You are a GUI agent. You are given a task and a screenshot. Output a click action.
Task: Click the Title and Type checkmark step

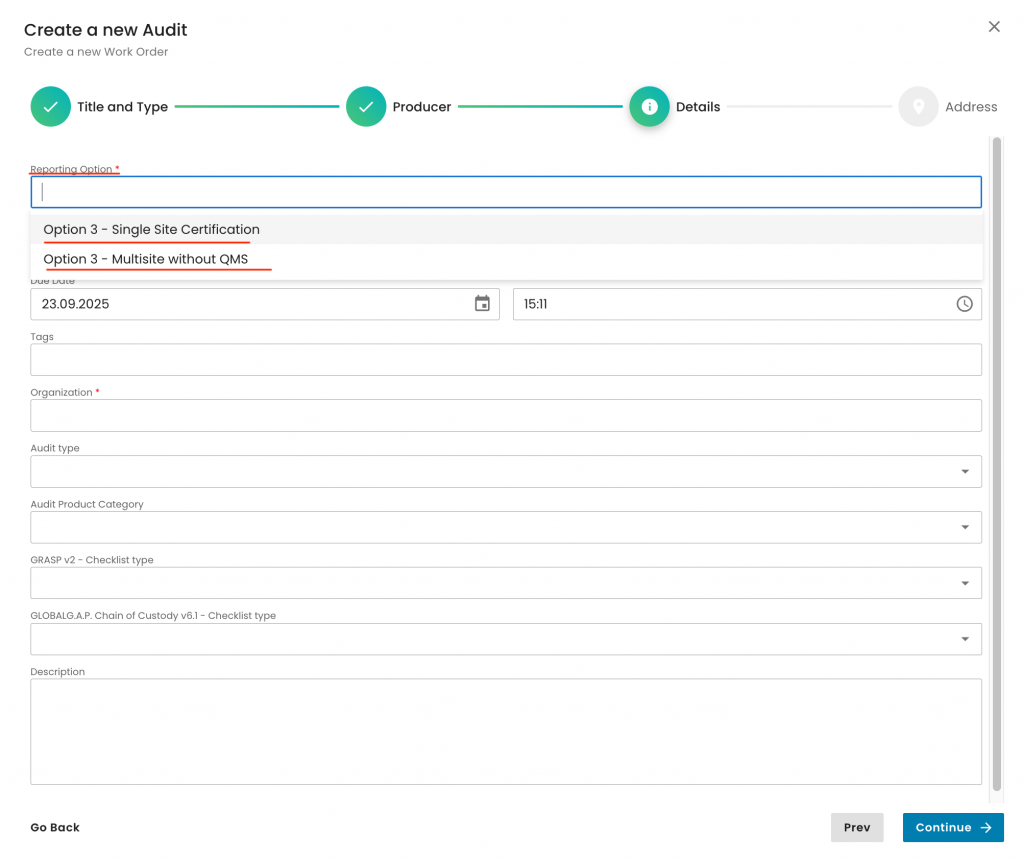tap(50, 107)
